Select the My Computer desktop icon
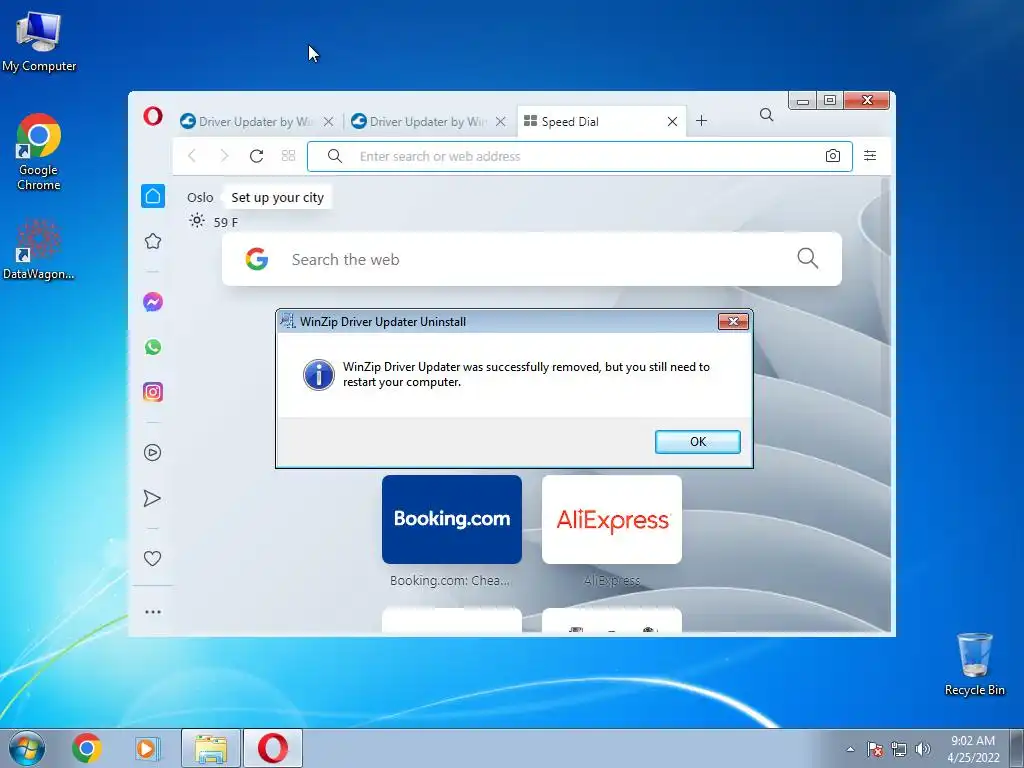Viewport: 1024px width, 768px height. click(39, 41)
